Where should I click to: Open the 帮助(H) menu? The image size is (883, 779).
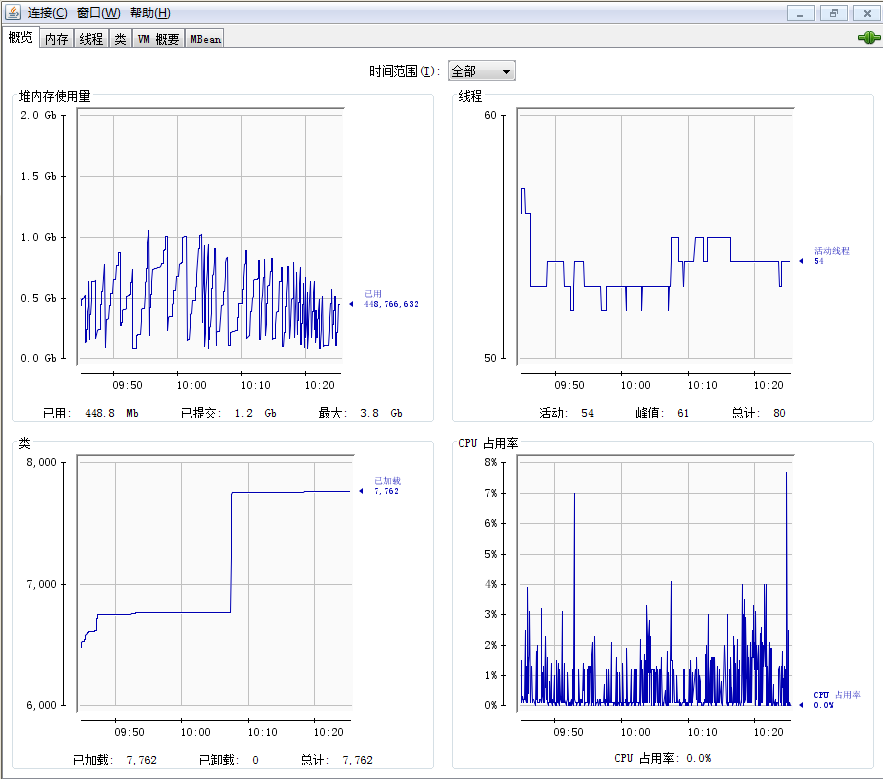[x=149, y=13]
